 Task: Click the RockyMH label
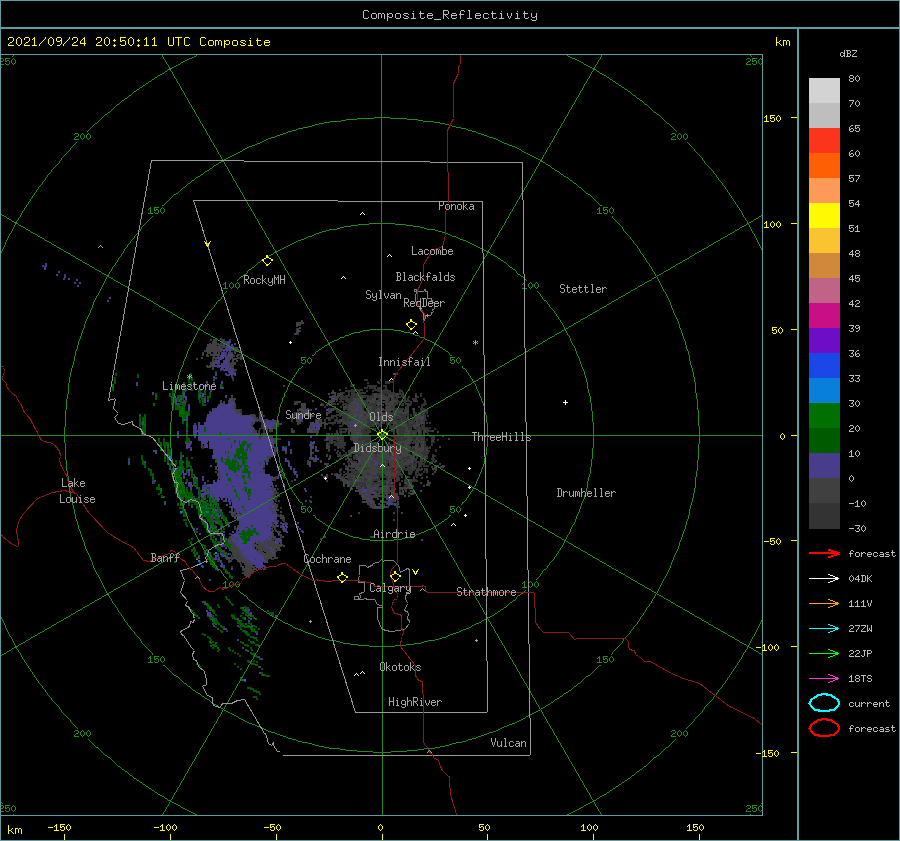click(x=264, y=280)
